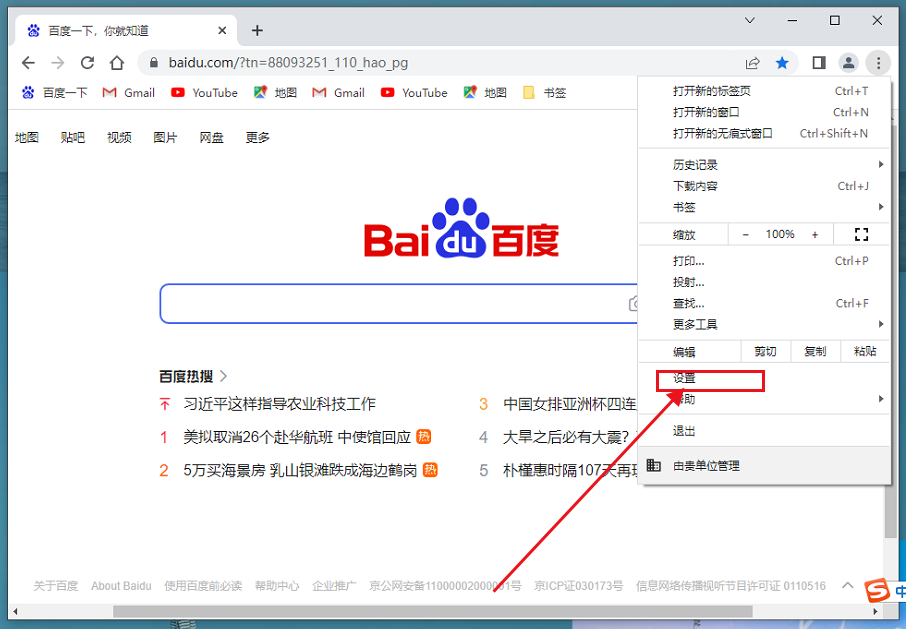
Task: Open the first 地图 maps bookmark
Action: pos(275,92)
